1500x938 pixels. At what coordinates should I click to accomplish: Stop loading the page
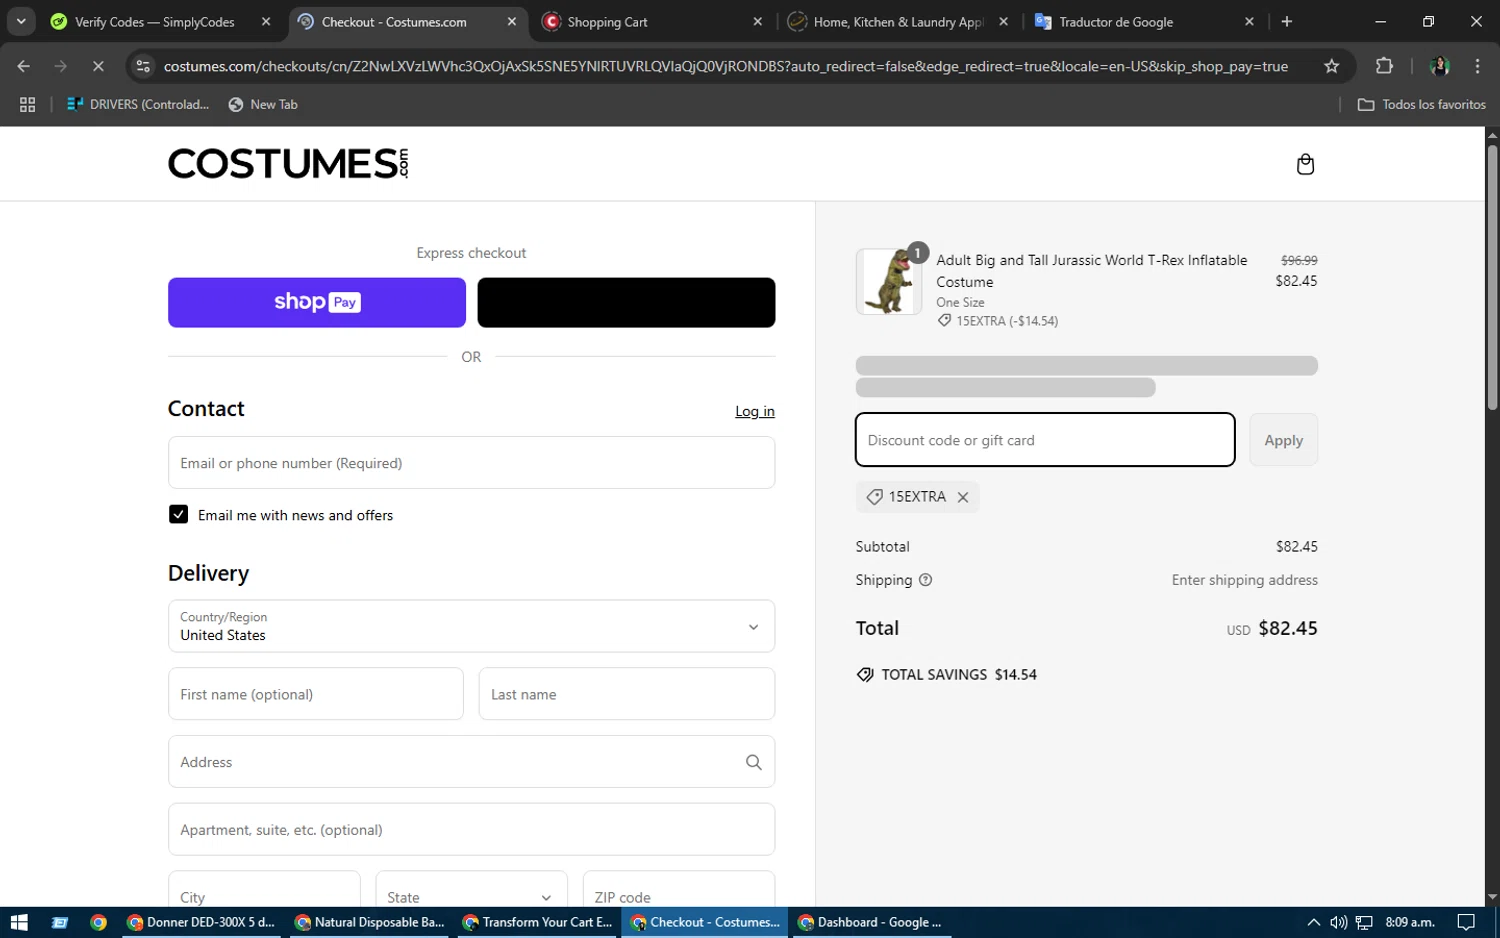[98, 66]
